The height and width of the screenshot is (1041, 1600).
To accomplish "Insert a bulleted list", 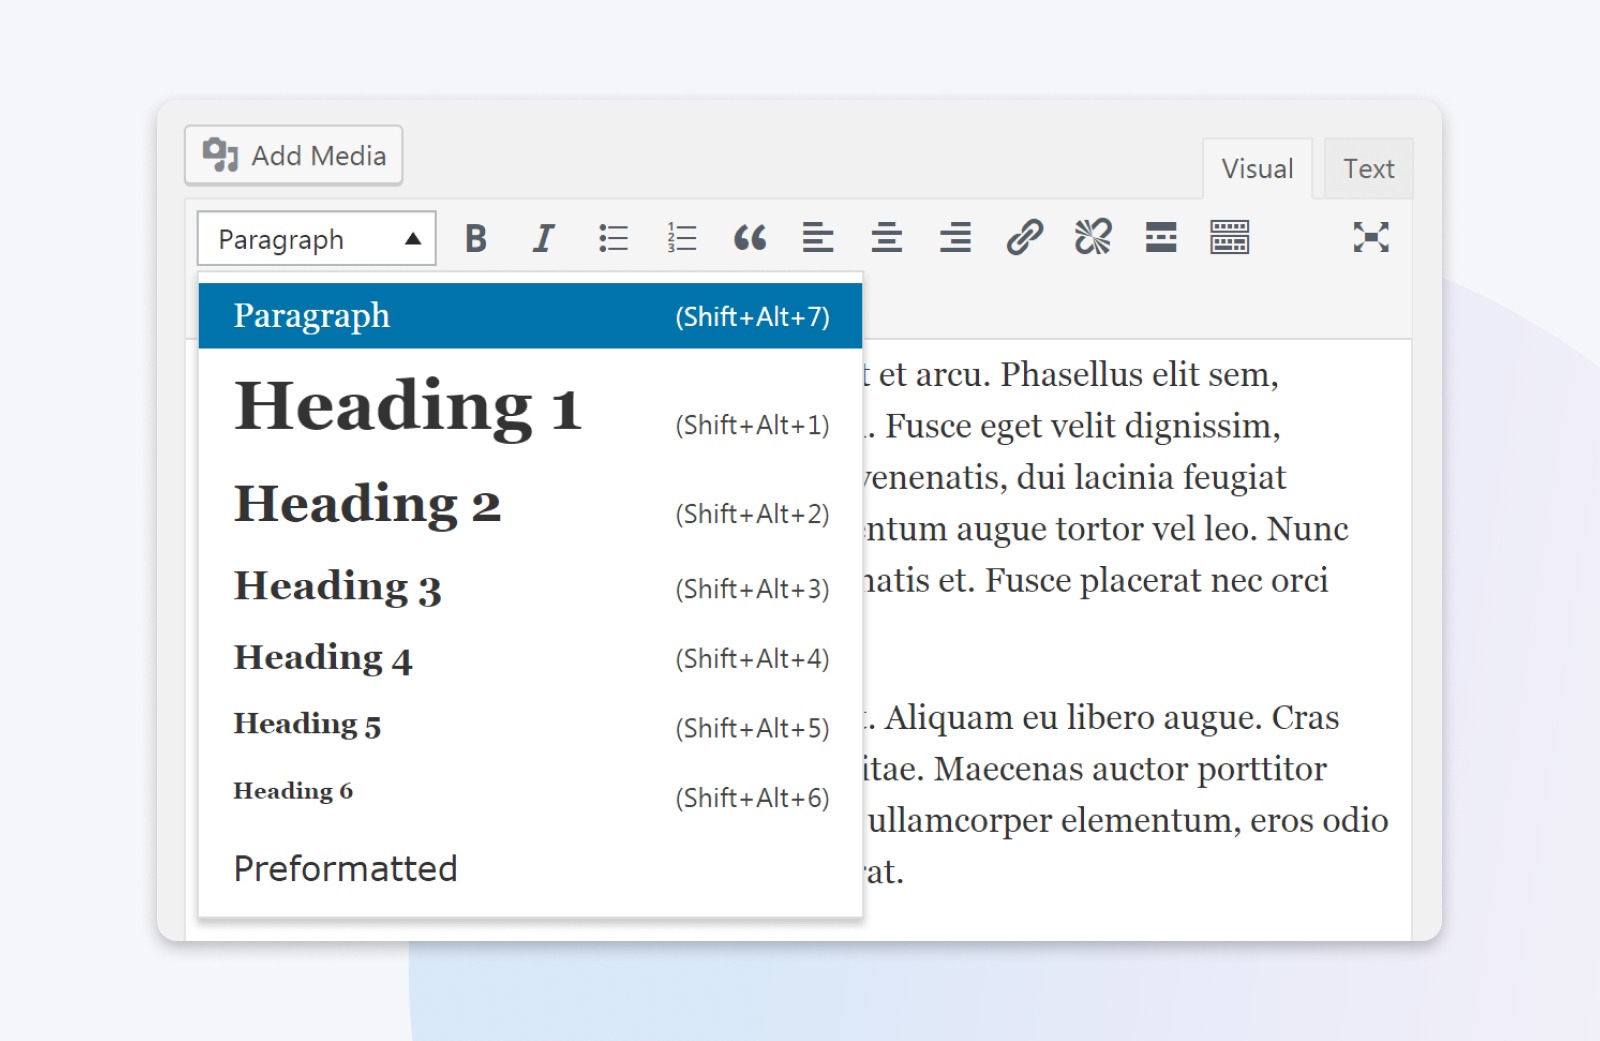I will 613,238.
